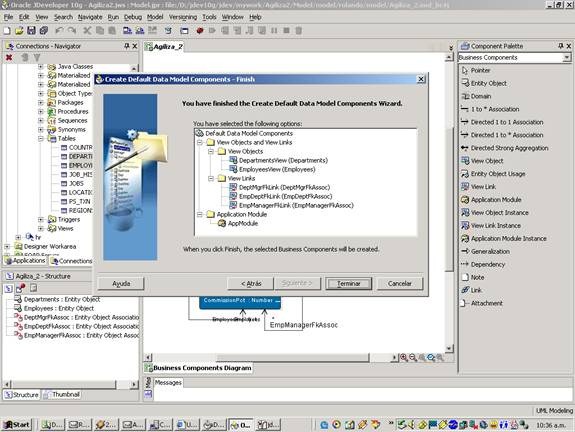Click the Save icon in the toolbar
The width and height of the screenshot is (575, 432).
[x=32, y=30]
